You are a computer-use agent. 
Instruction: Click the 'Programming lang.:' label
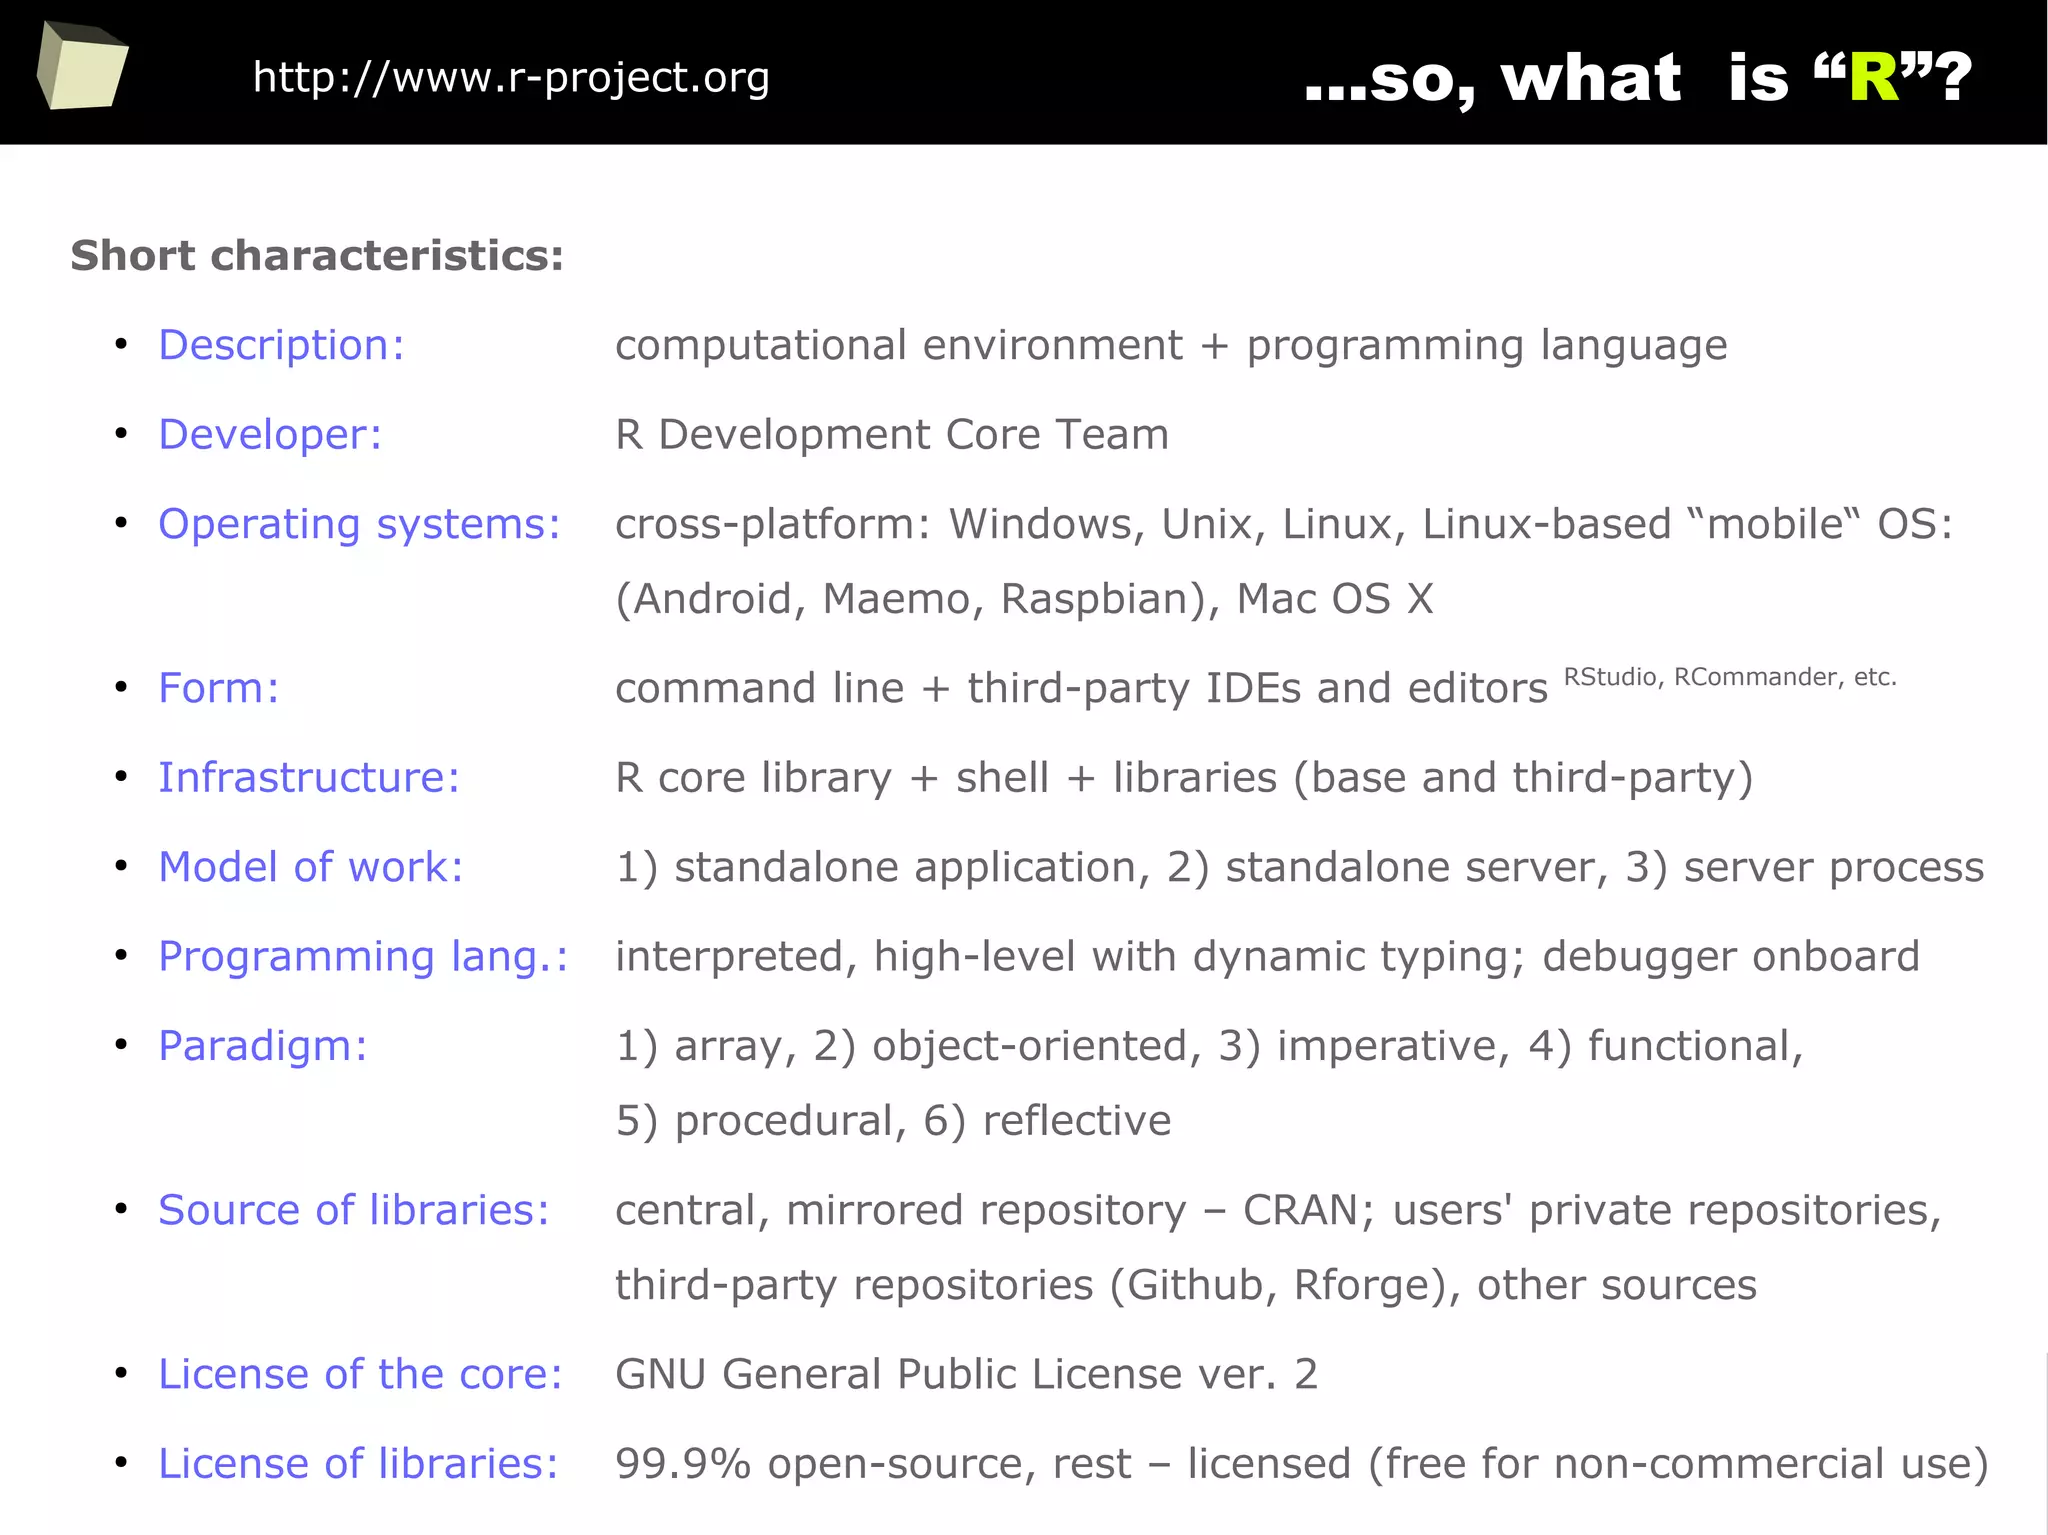pyautogui.click(x=363, y=957)
